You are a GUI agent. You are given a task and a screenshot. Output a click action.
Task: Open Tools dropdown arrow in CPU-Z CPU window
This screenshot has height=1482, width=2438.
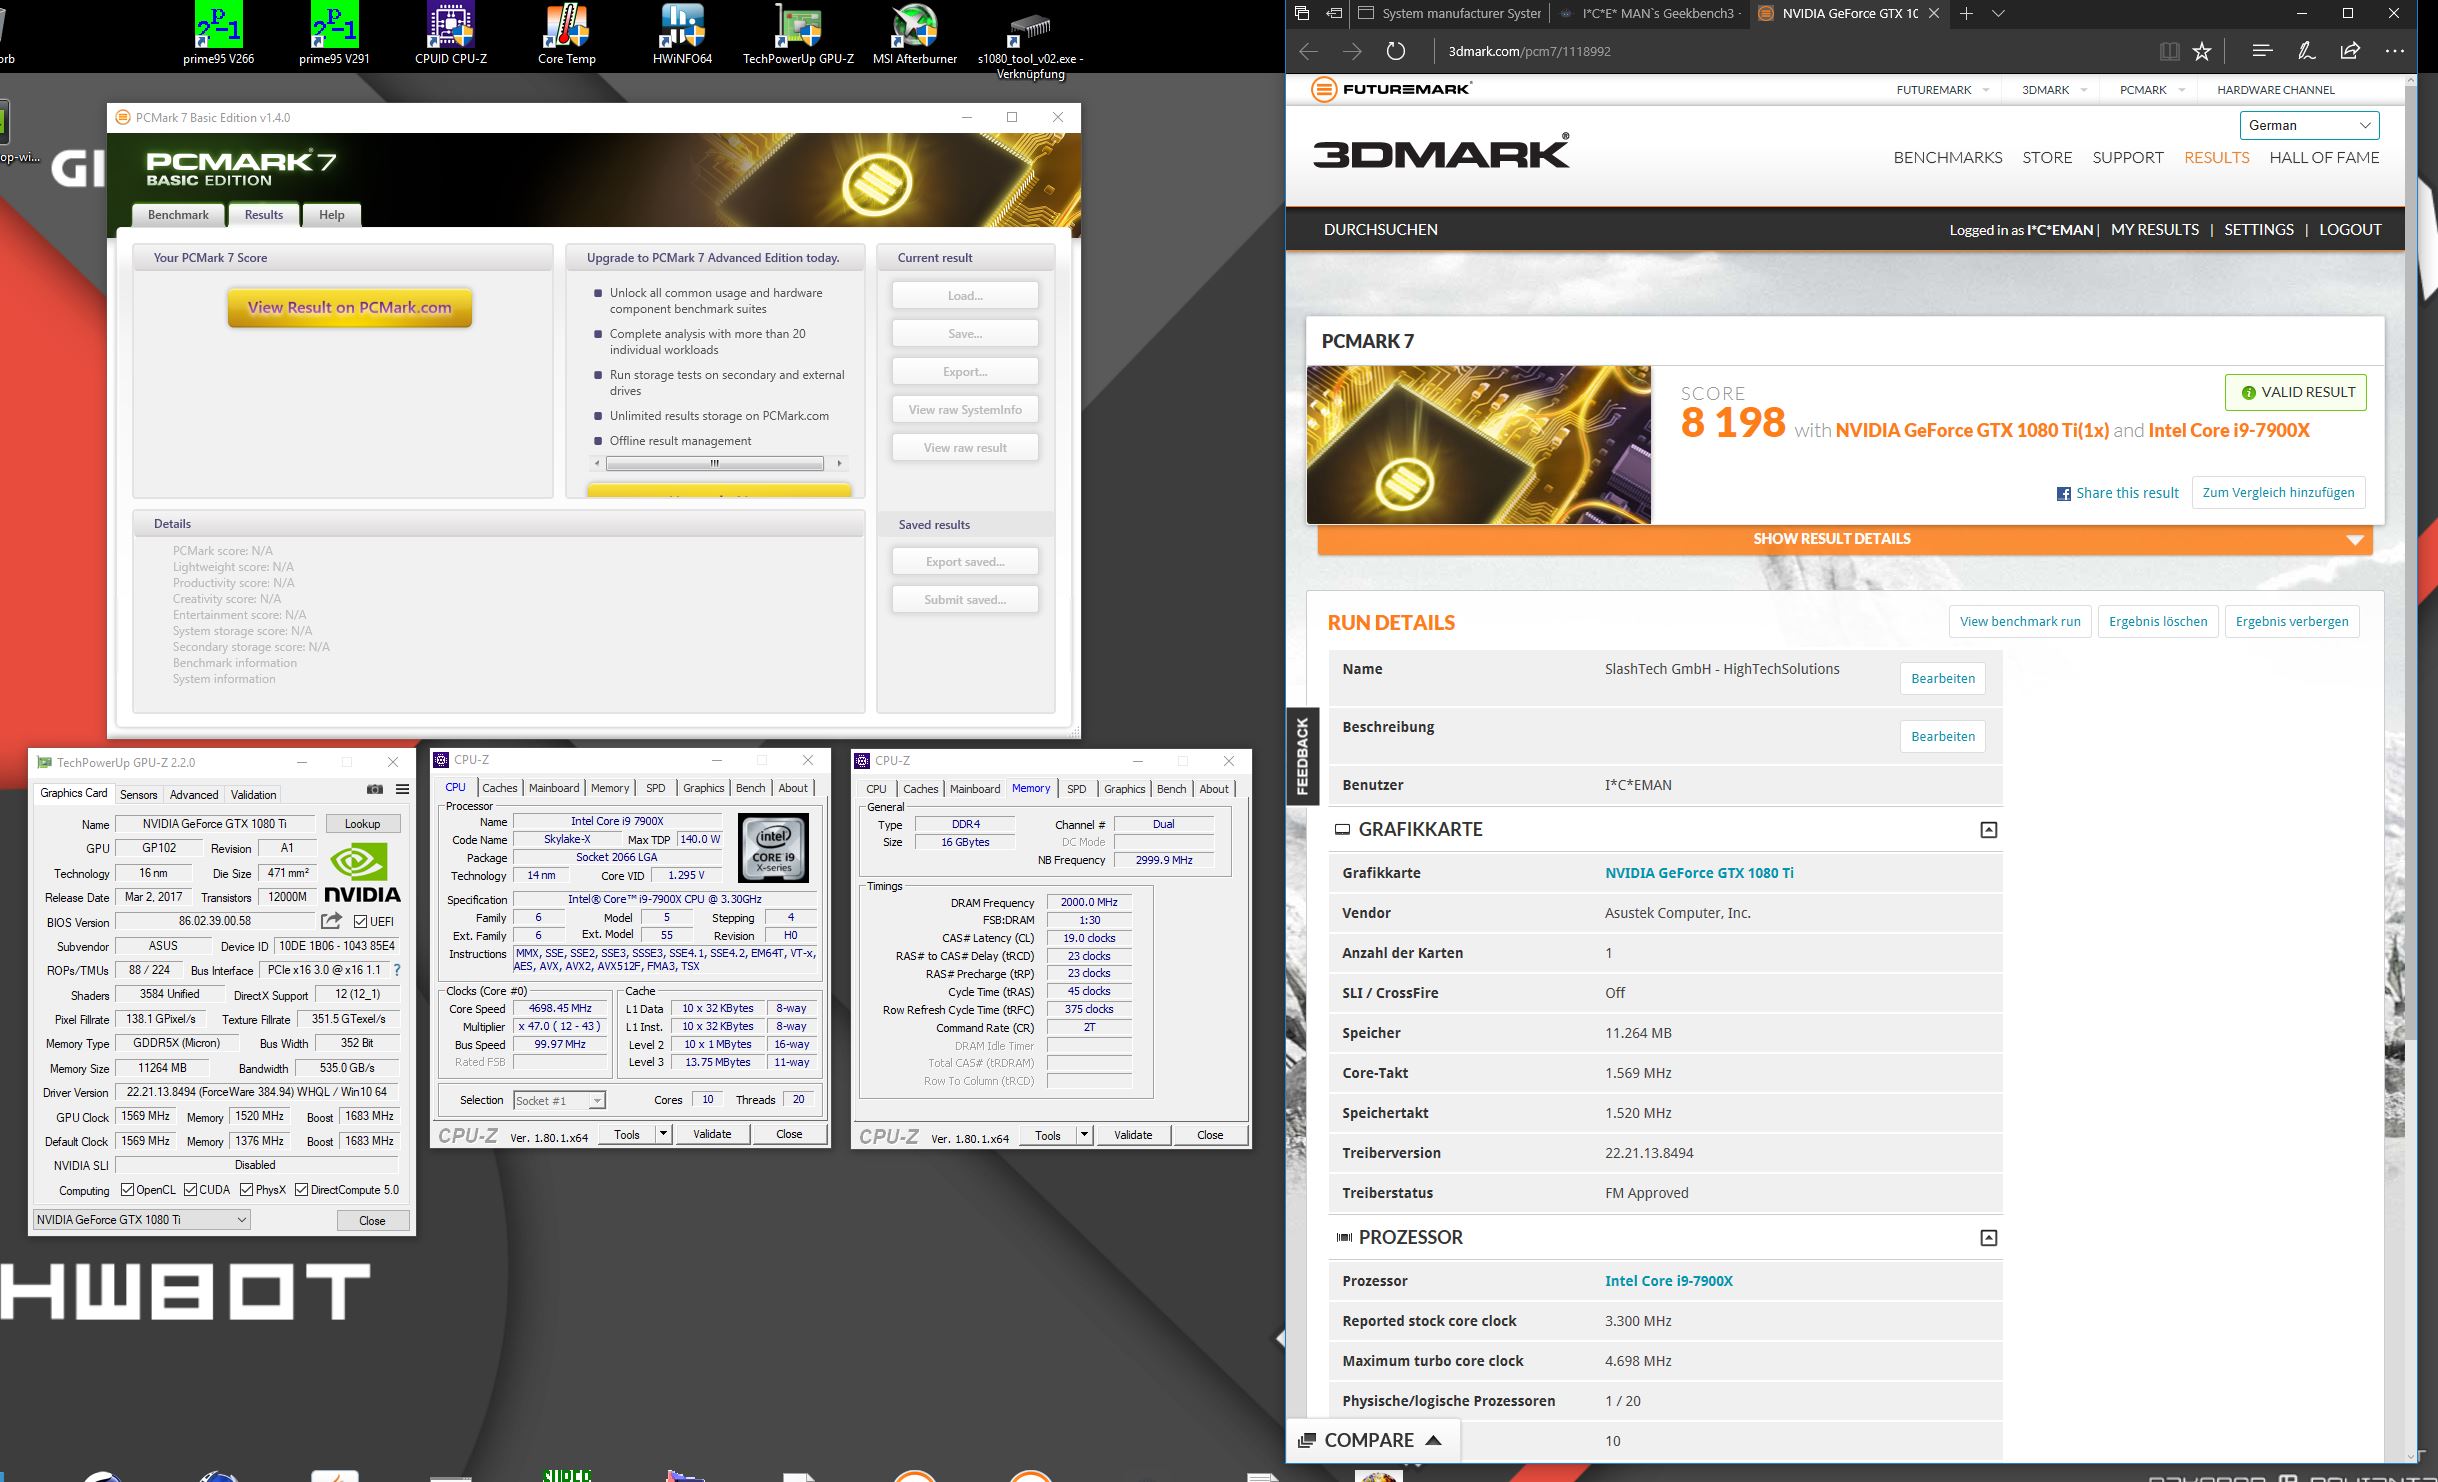(x=663, y=1134)
